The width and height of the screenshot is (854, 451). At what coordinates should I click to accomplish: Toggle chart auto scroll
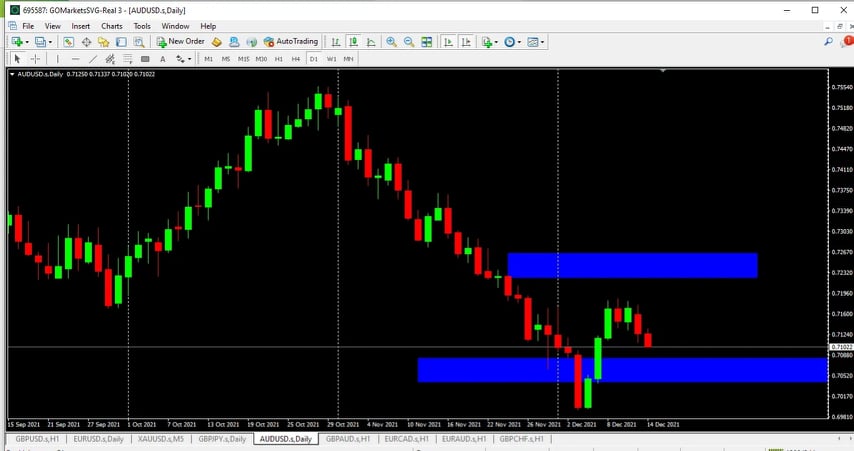point(448,42)
